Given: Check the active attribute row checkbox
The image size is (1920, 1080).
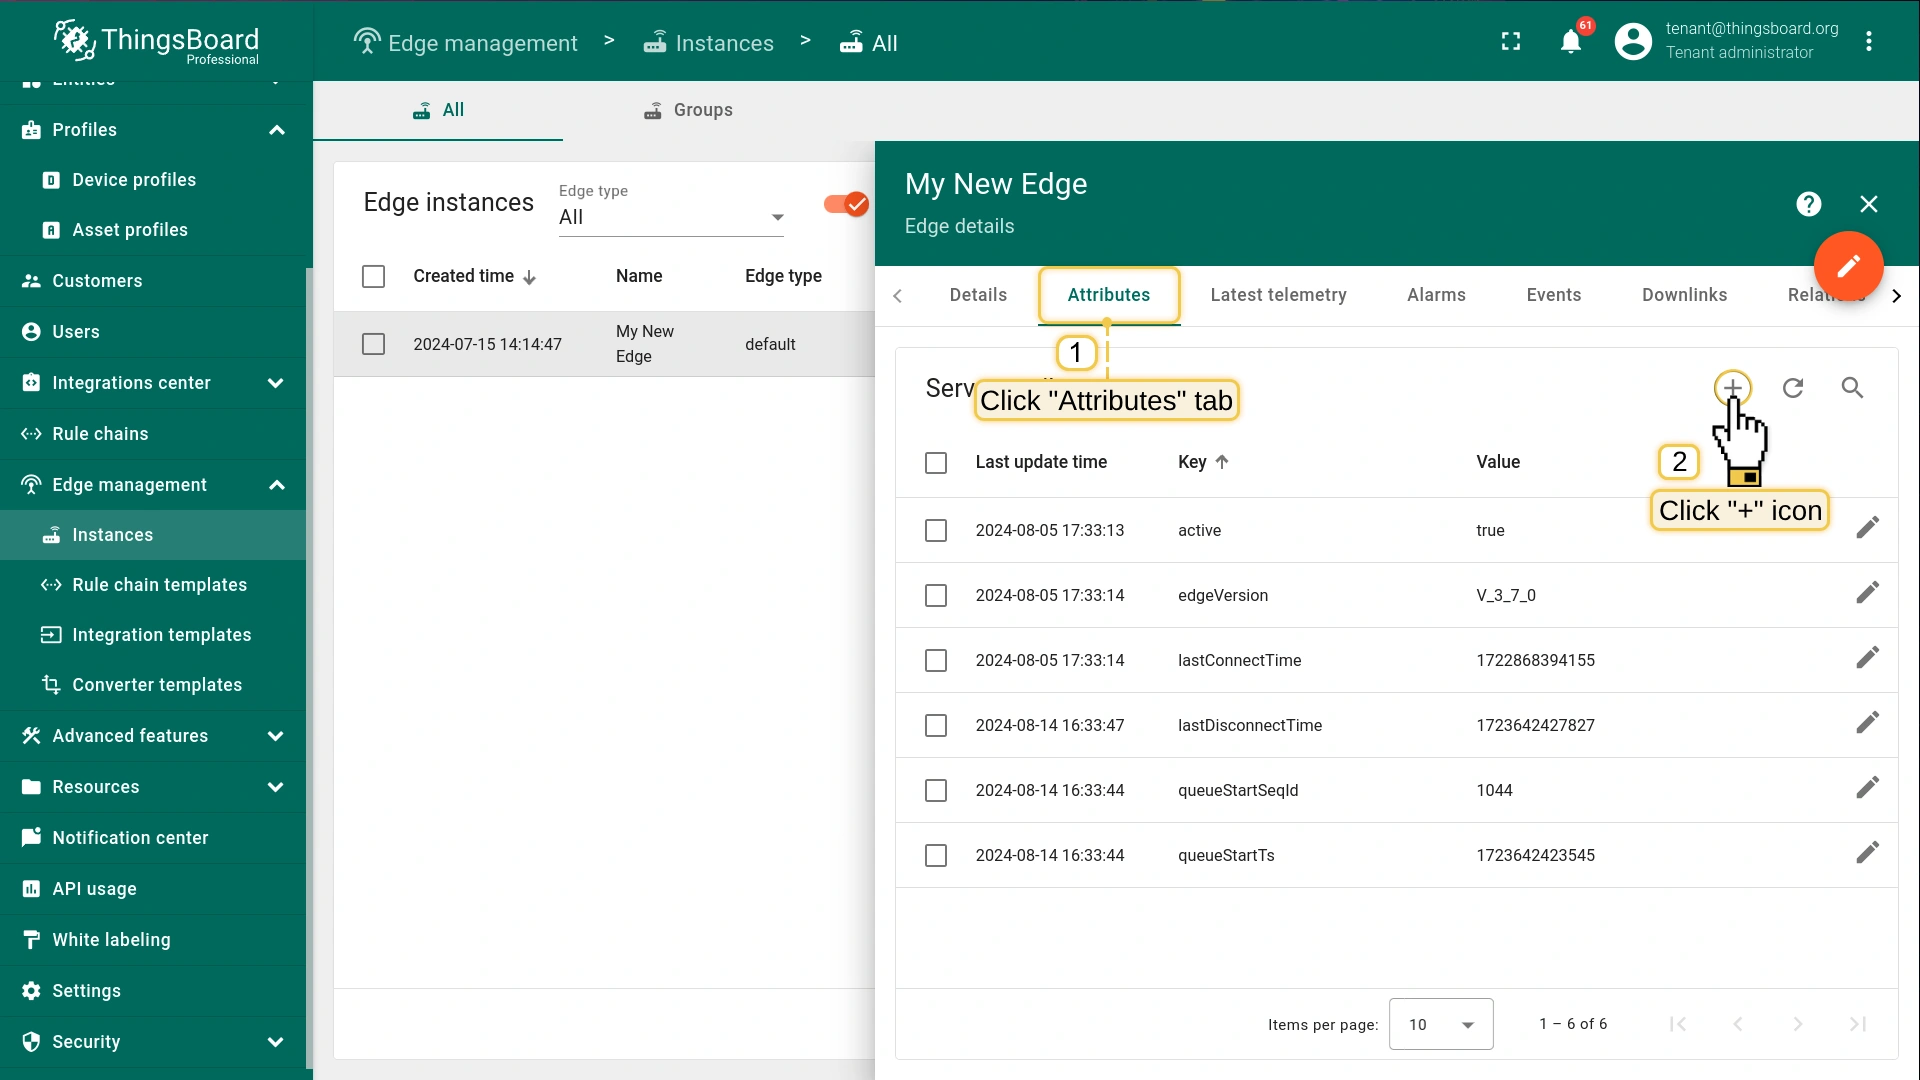Looking at the screenshot, I should tap(936, 530).
